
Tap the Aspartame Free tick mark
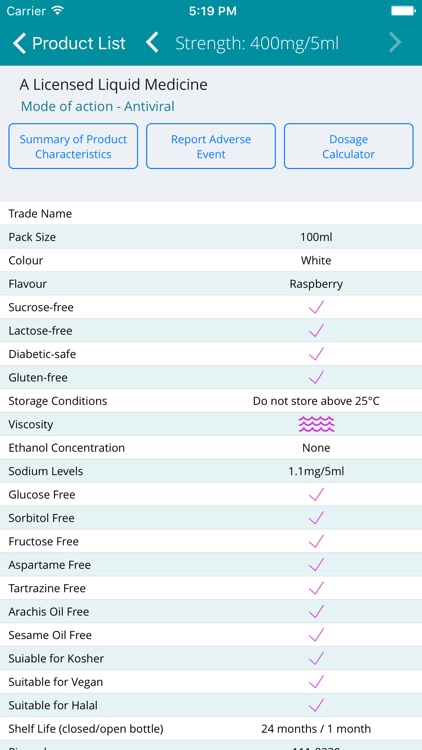pyautogui.click(x=316, y=564)
